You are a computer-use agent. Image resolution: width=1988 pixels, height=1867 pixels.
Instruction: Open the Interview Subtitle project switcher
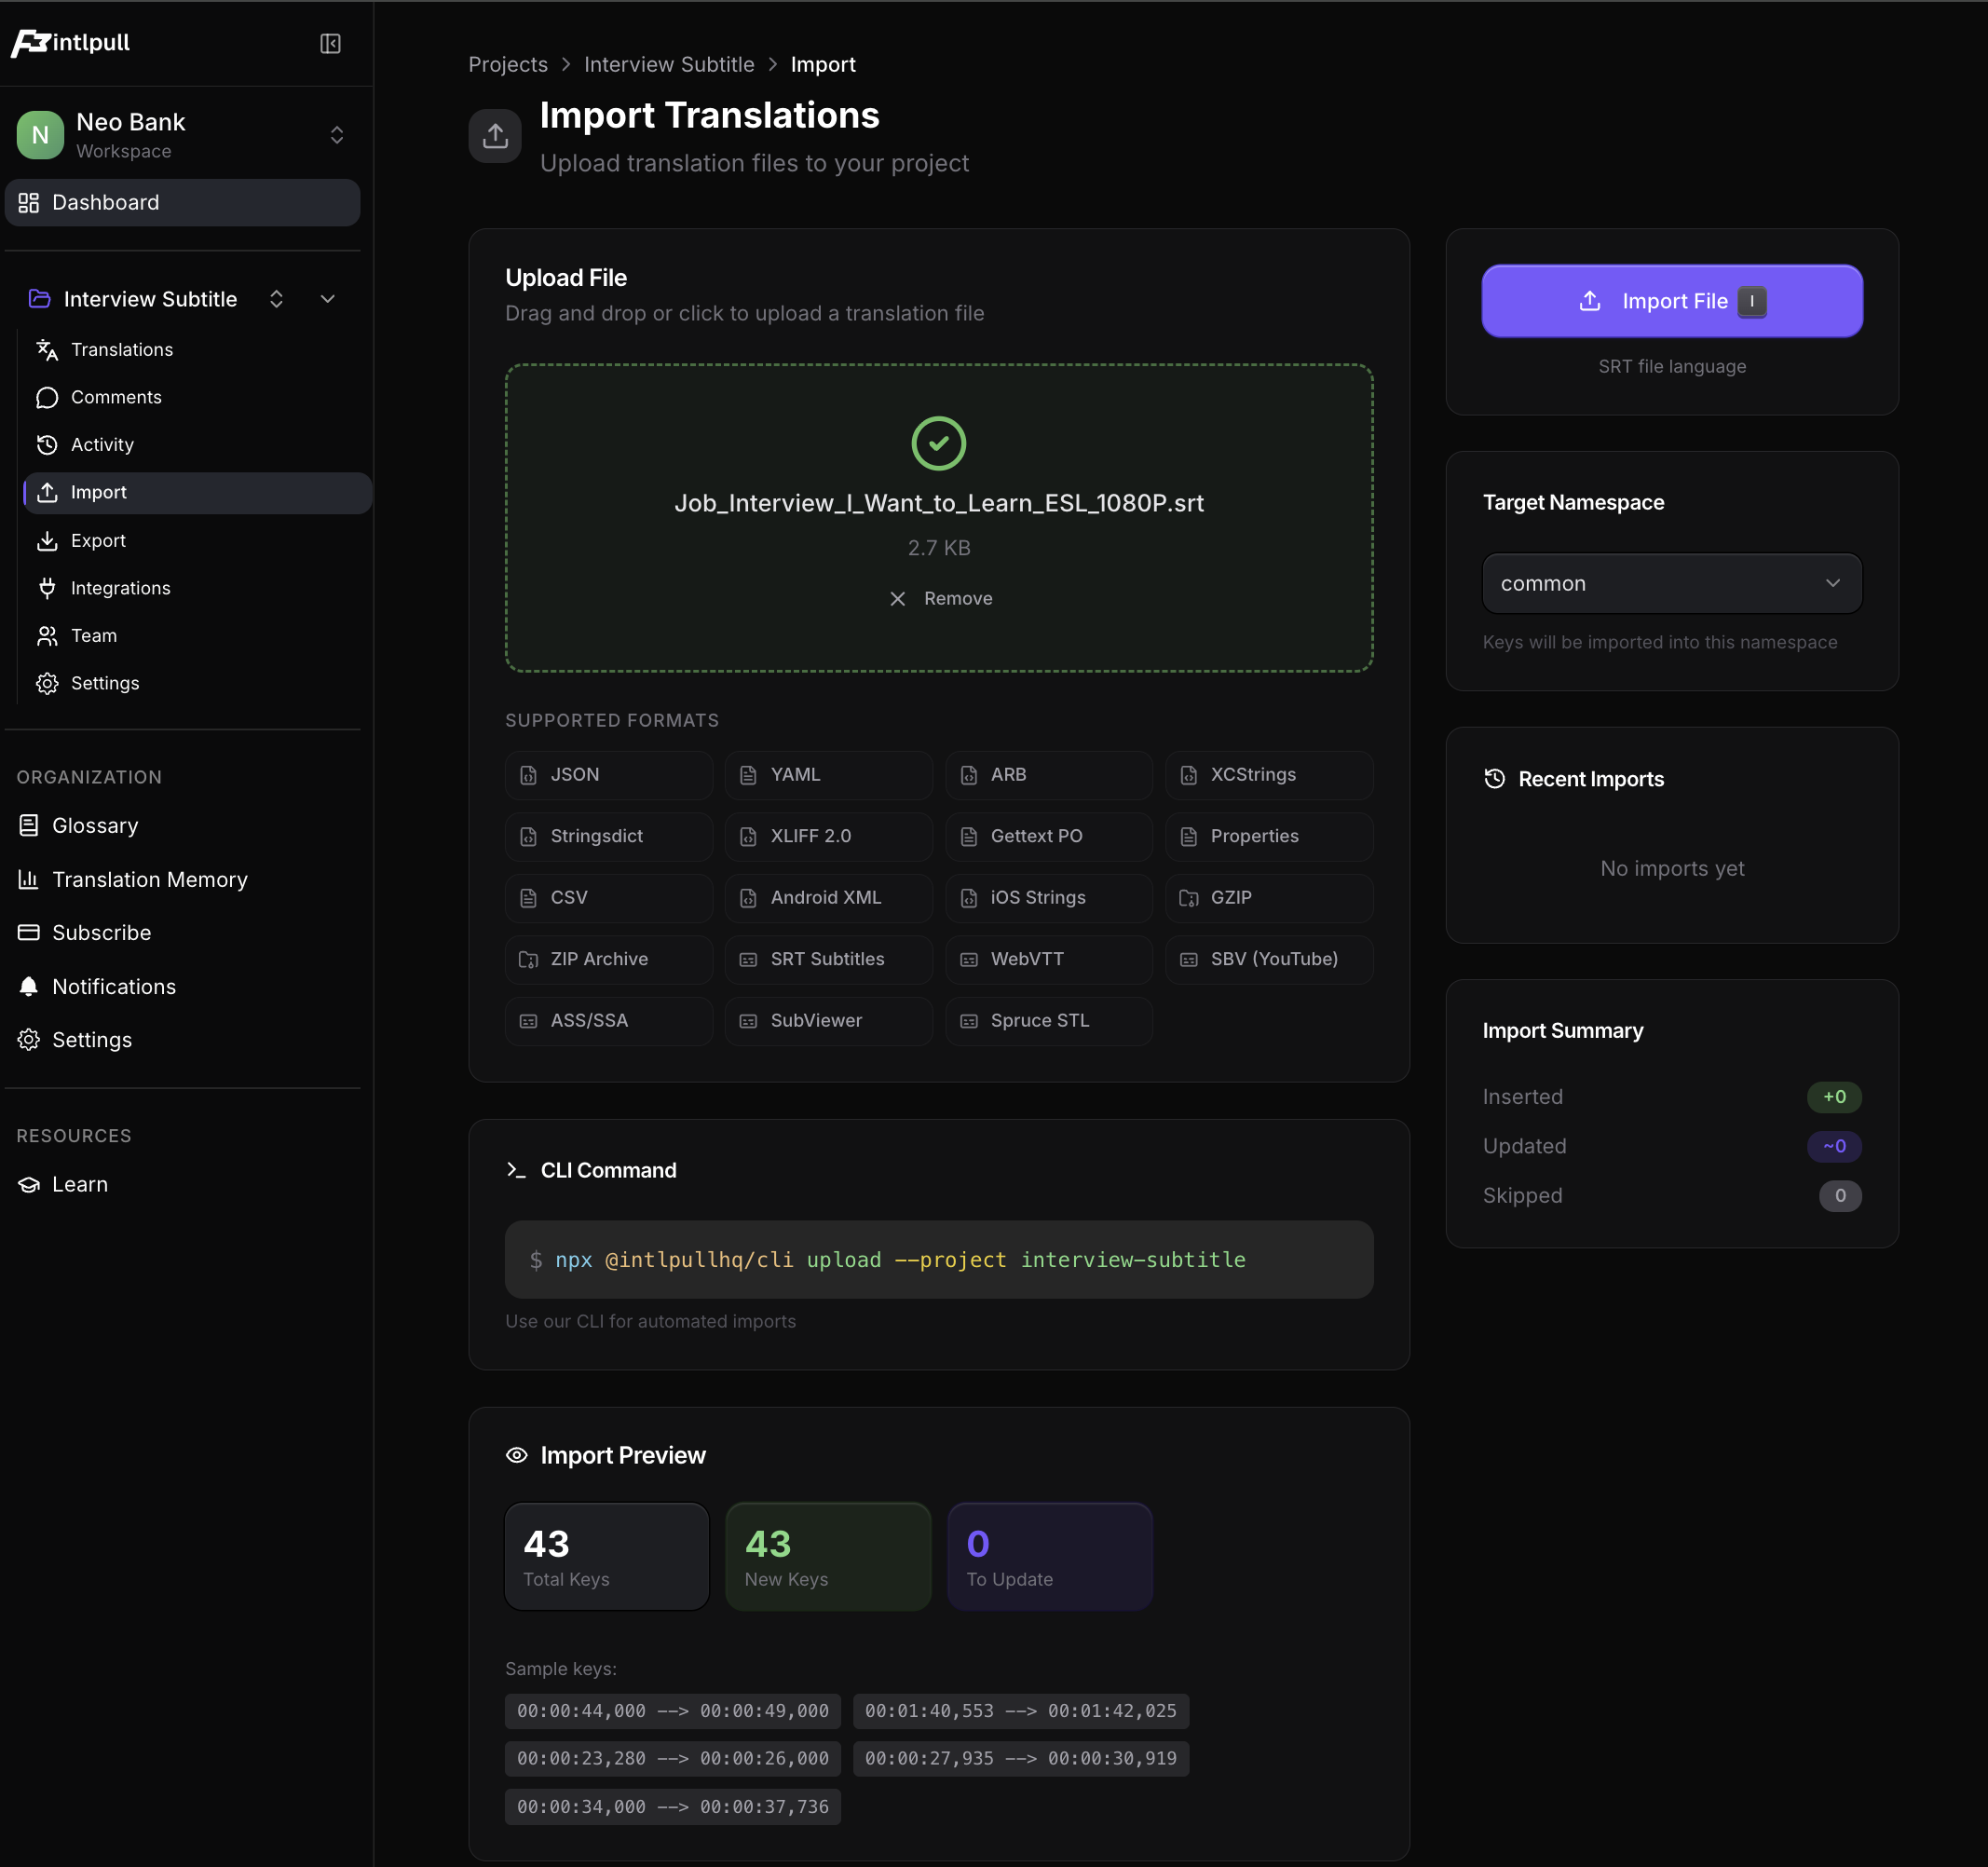[x=277, y=299]
